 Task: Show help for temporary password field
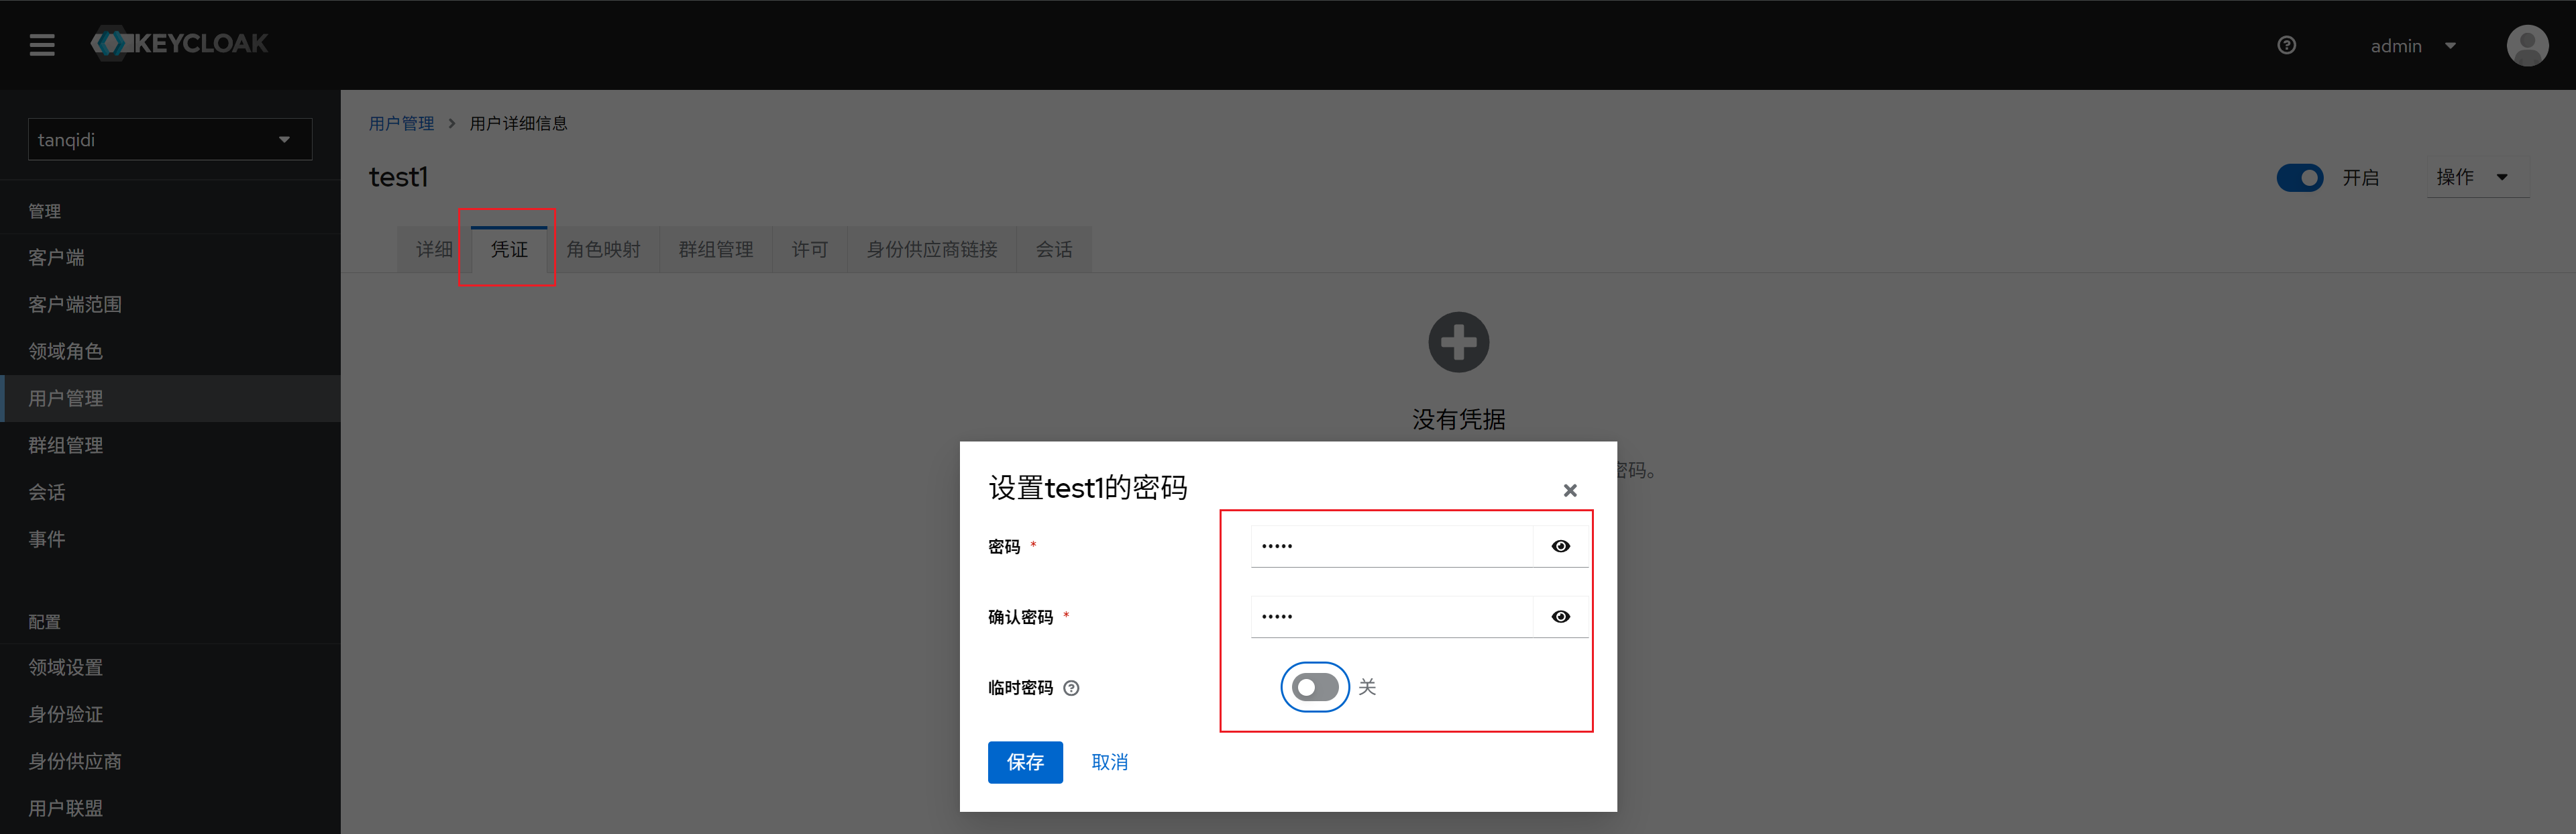[1071, 688]
